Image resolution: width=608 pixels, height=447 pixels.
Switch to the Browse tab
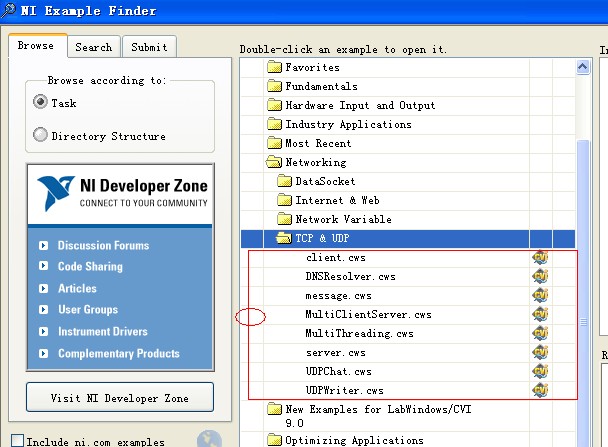tap(36, 46)
